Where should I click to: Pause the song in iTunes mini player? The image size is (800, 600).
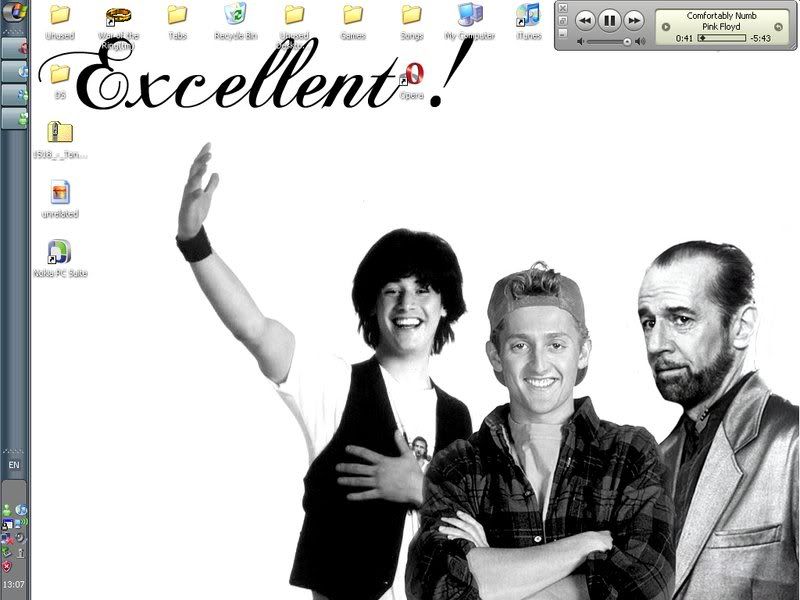(x=609, y=20)
